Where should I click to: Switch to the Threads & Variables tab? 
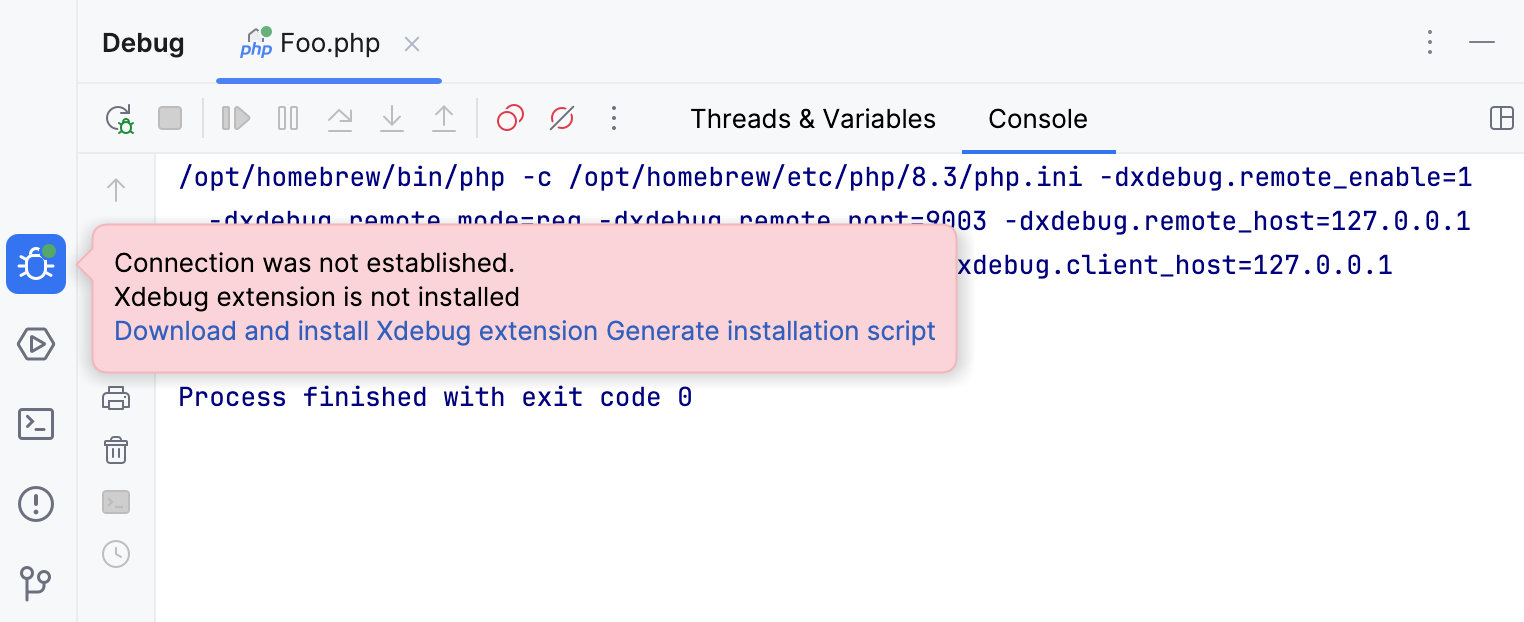[812, 118]
